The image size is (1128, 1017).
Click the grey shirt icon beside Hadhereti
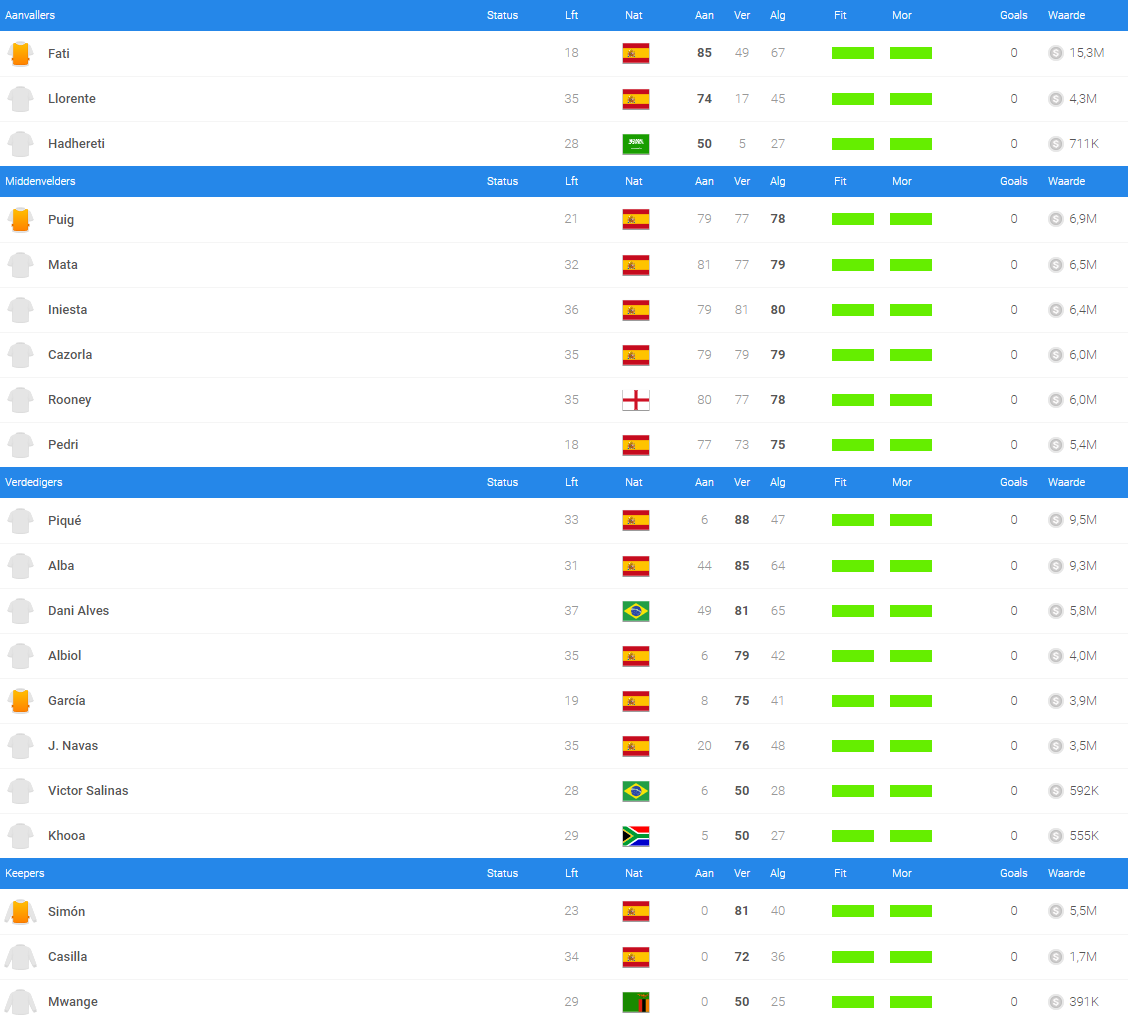pyautogui.click(x=21, y=144)
